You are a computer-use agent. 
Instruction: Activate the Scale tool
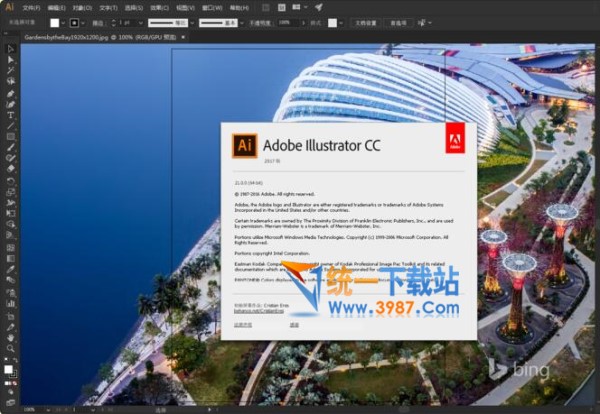[x=10, y=192]
